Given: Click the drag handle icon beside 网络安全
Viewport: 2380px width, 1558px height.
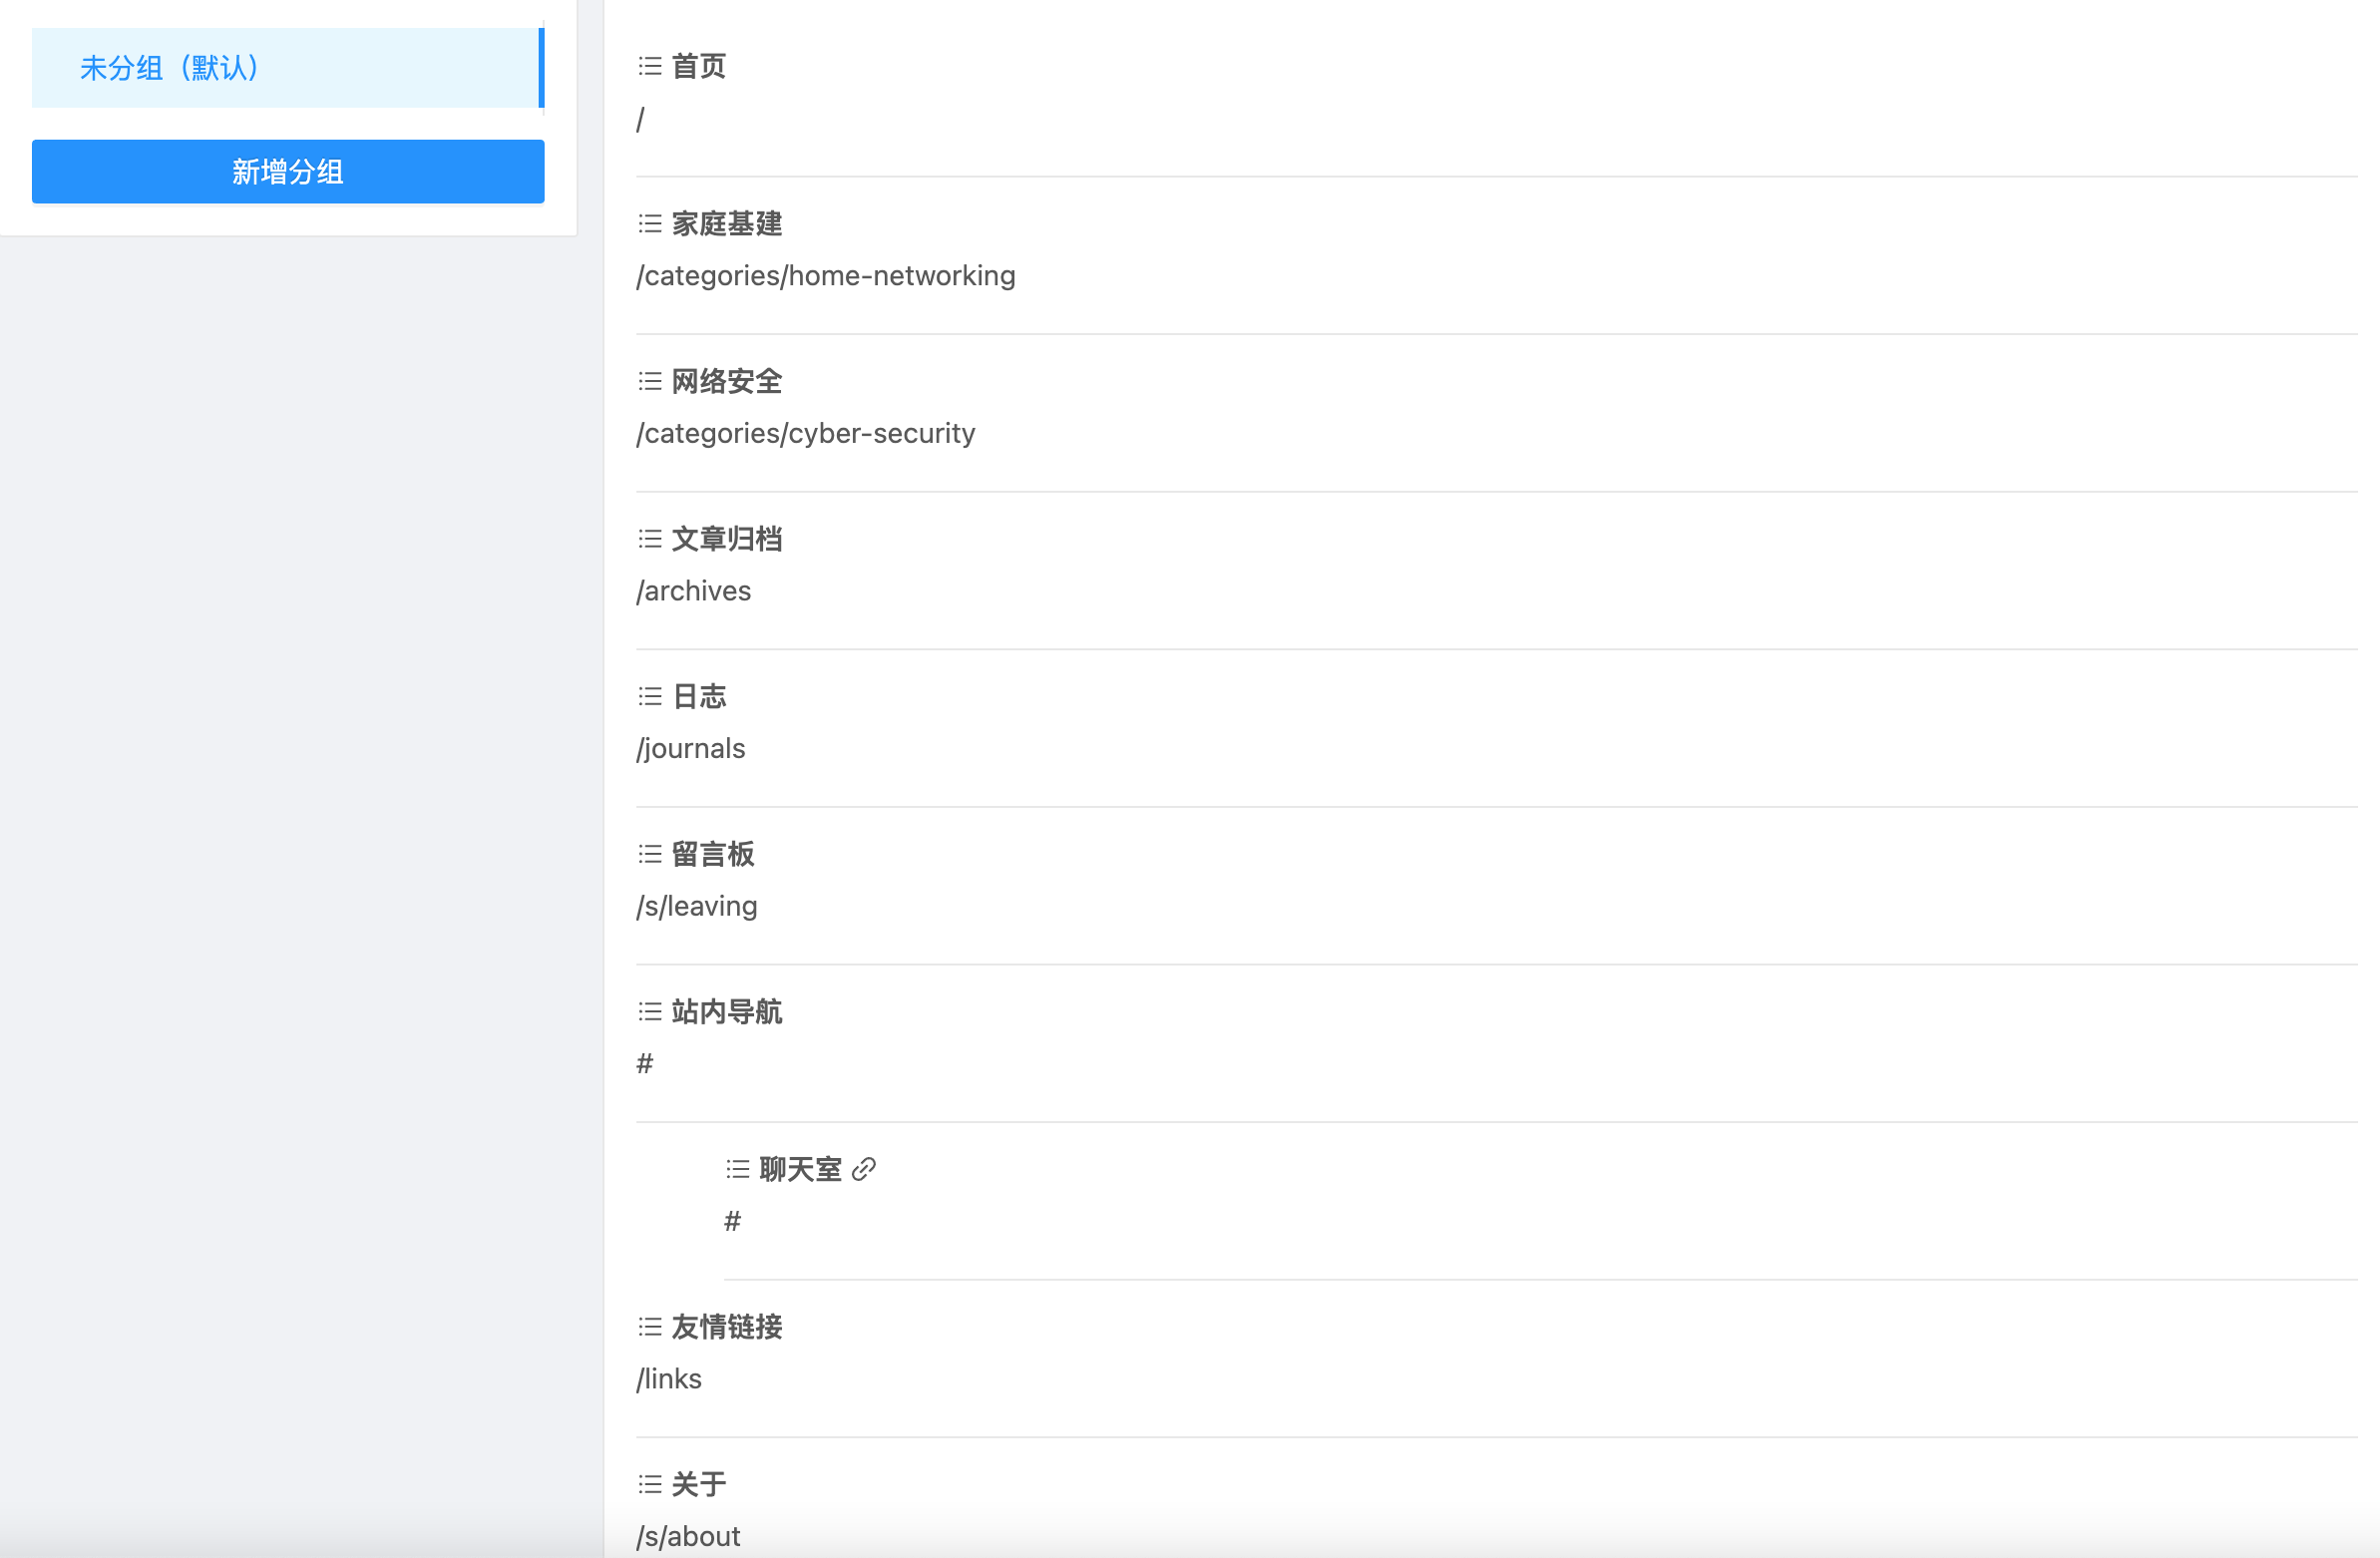Looking at the screenshot, I should click(x=650, y=382).
